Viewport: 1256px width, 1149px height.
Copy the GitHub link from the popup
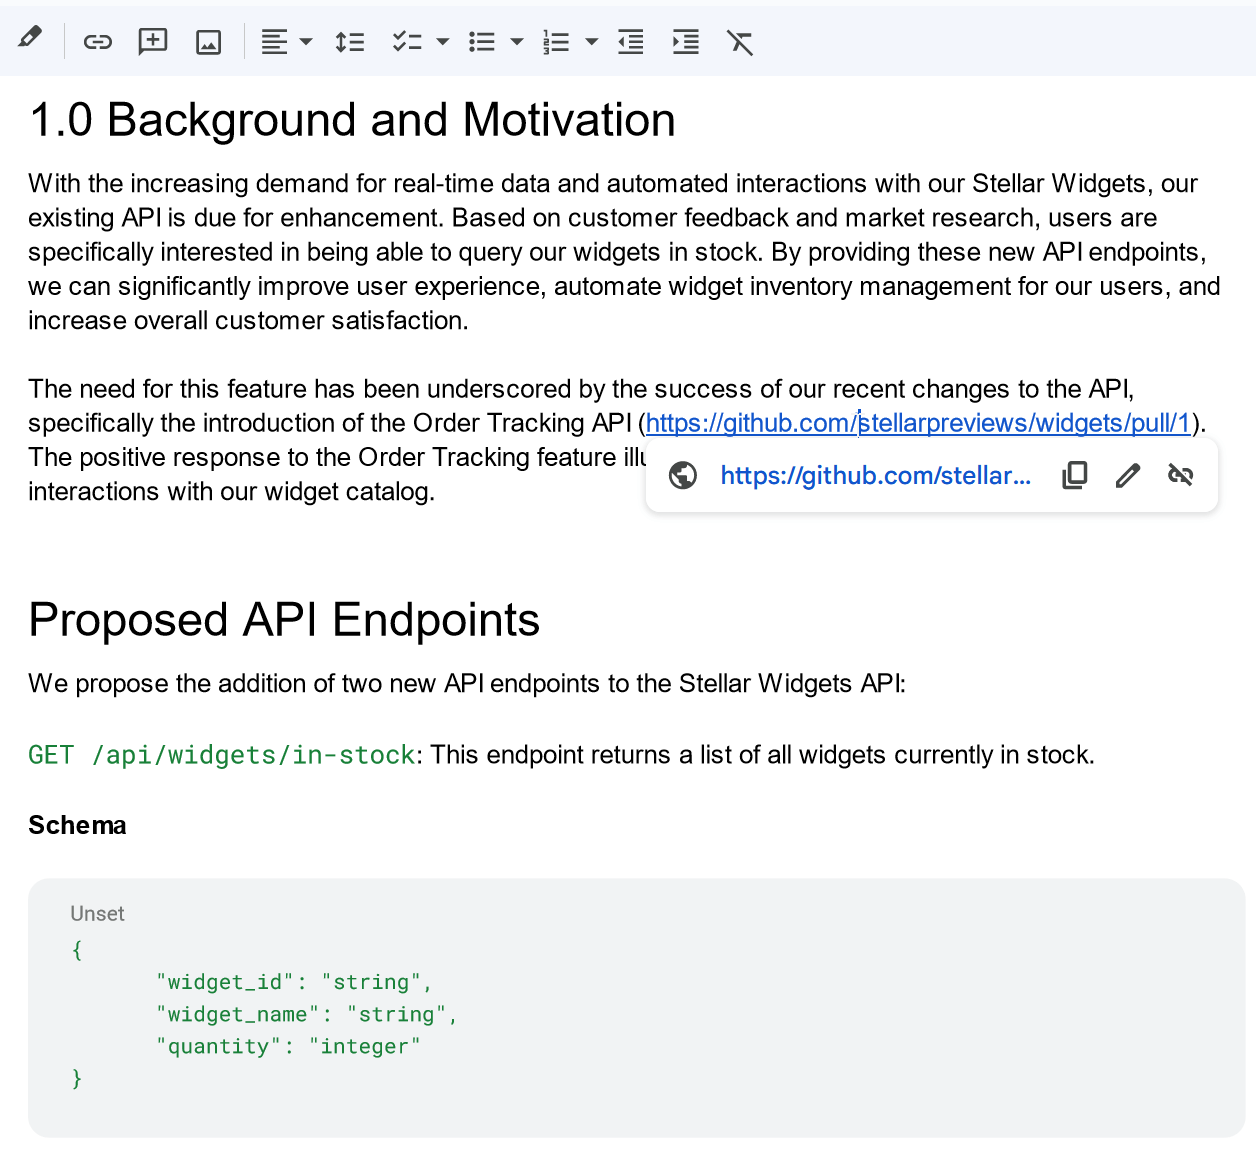tap(1074, 474)
